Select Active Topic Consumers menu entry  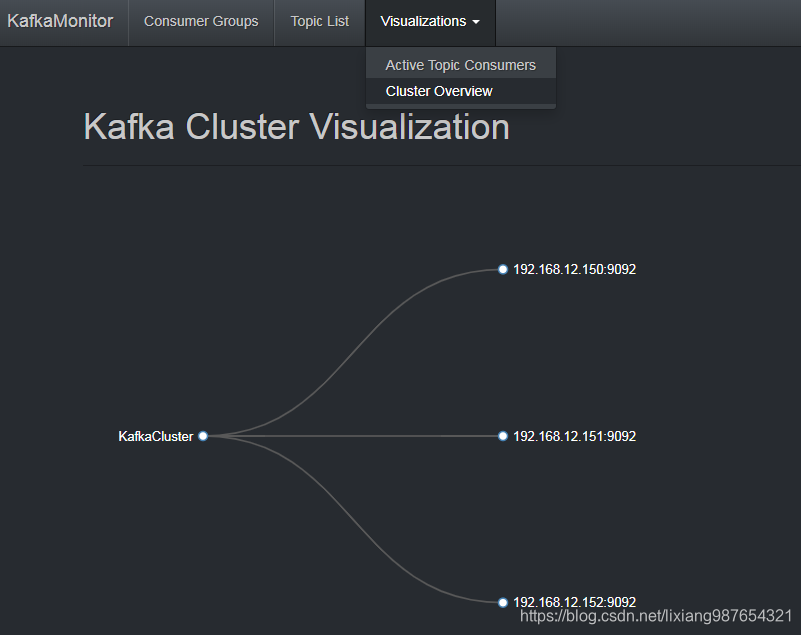pos(461,65)
